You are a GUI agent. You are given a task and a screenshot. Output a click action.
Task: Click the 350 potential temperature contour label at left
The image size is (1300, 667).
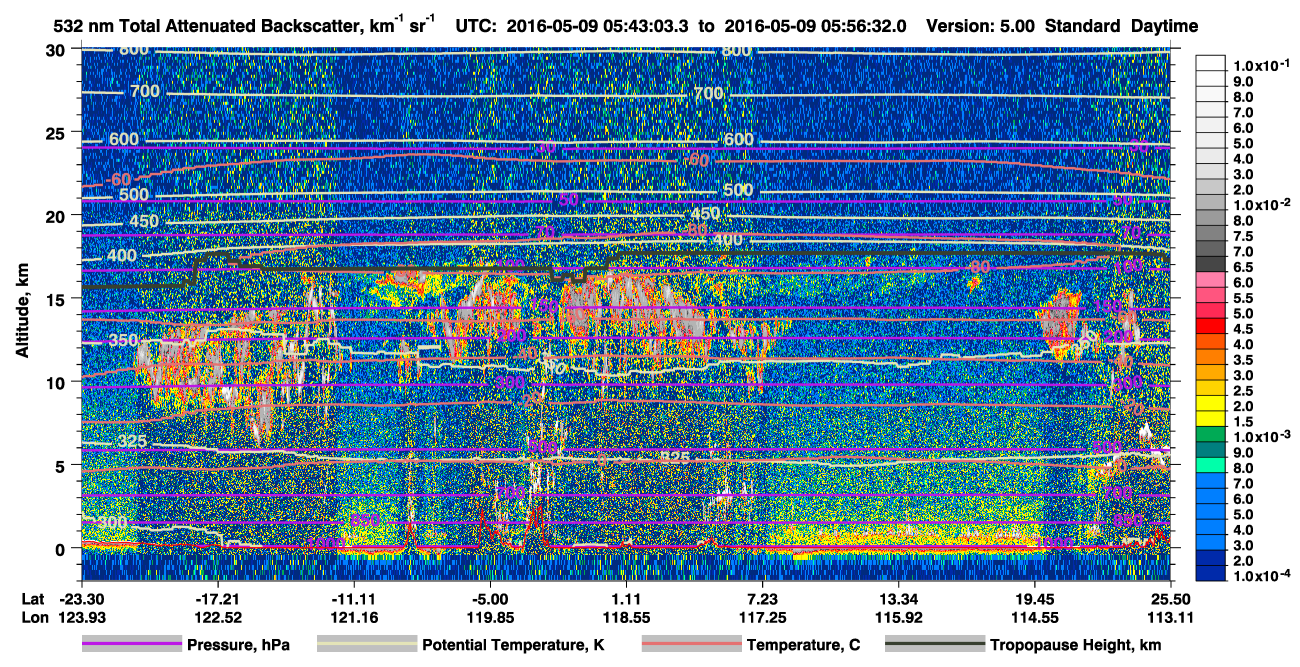(x=123, y=341)
